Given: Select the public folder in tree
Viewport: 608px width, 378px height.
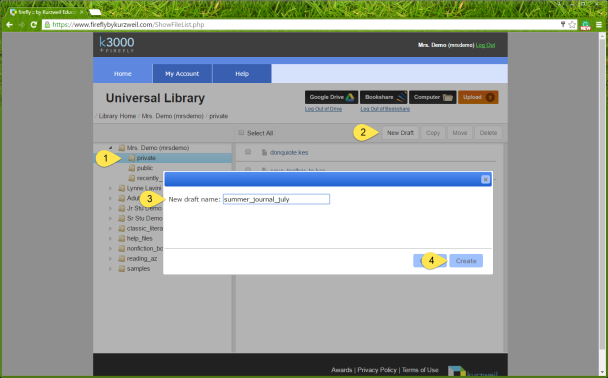Looking at the screenshot, I should 145,168.
